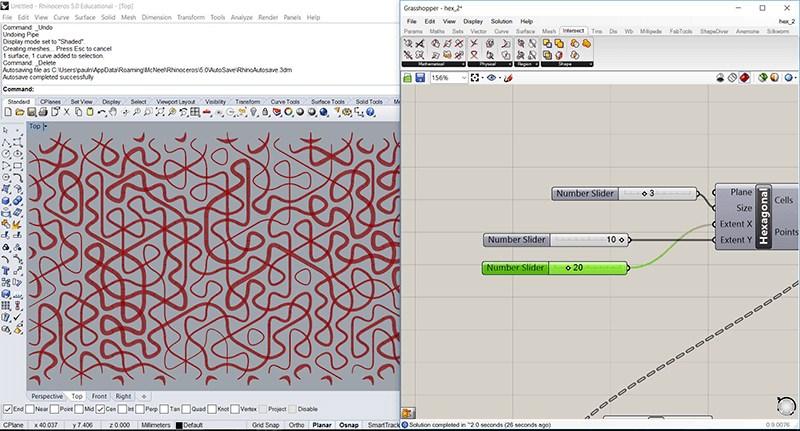Click Rhino pointer select tool in left sidebar
Image resolution: width=800 pixels, height=431 pixels.
coord(6,131)
